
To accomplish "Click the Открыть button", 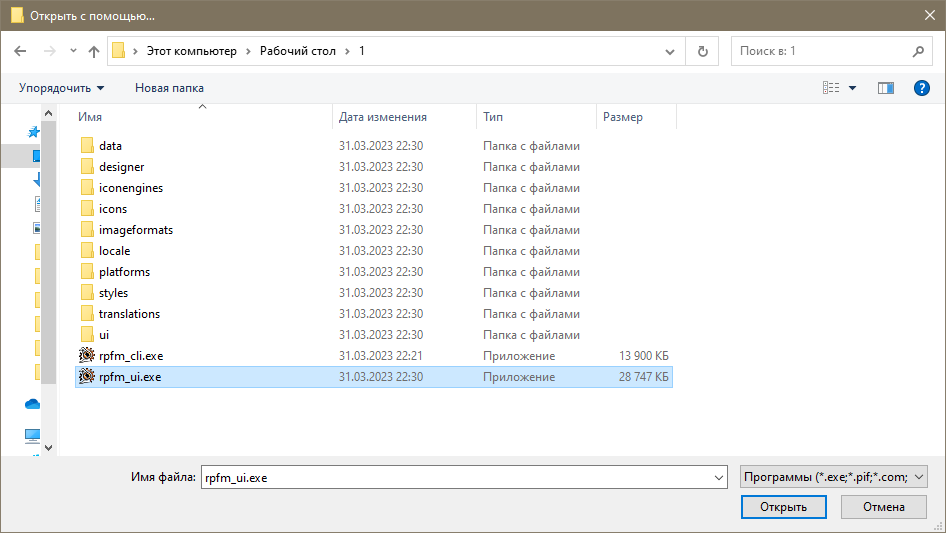I will click(783, 507).
